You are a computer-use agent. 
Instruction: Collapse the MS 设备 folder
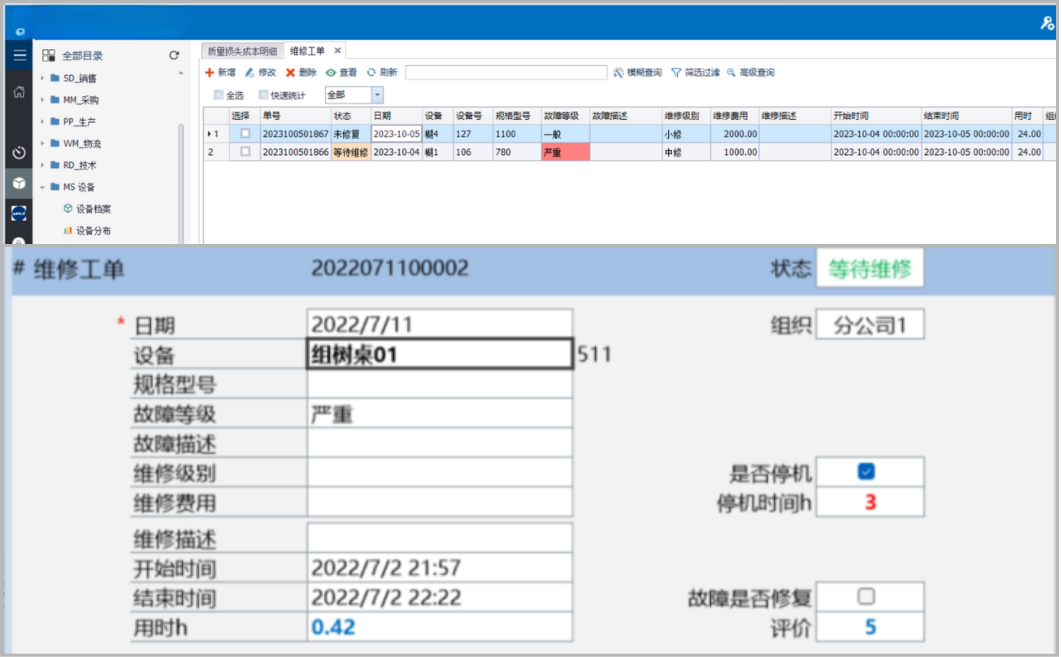[x=42, y=187]
